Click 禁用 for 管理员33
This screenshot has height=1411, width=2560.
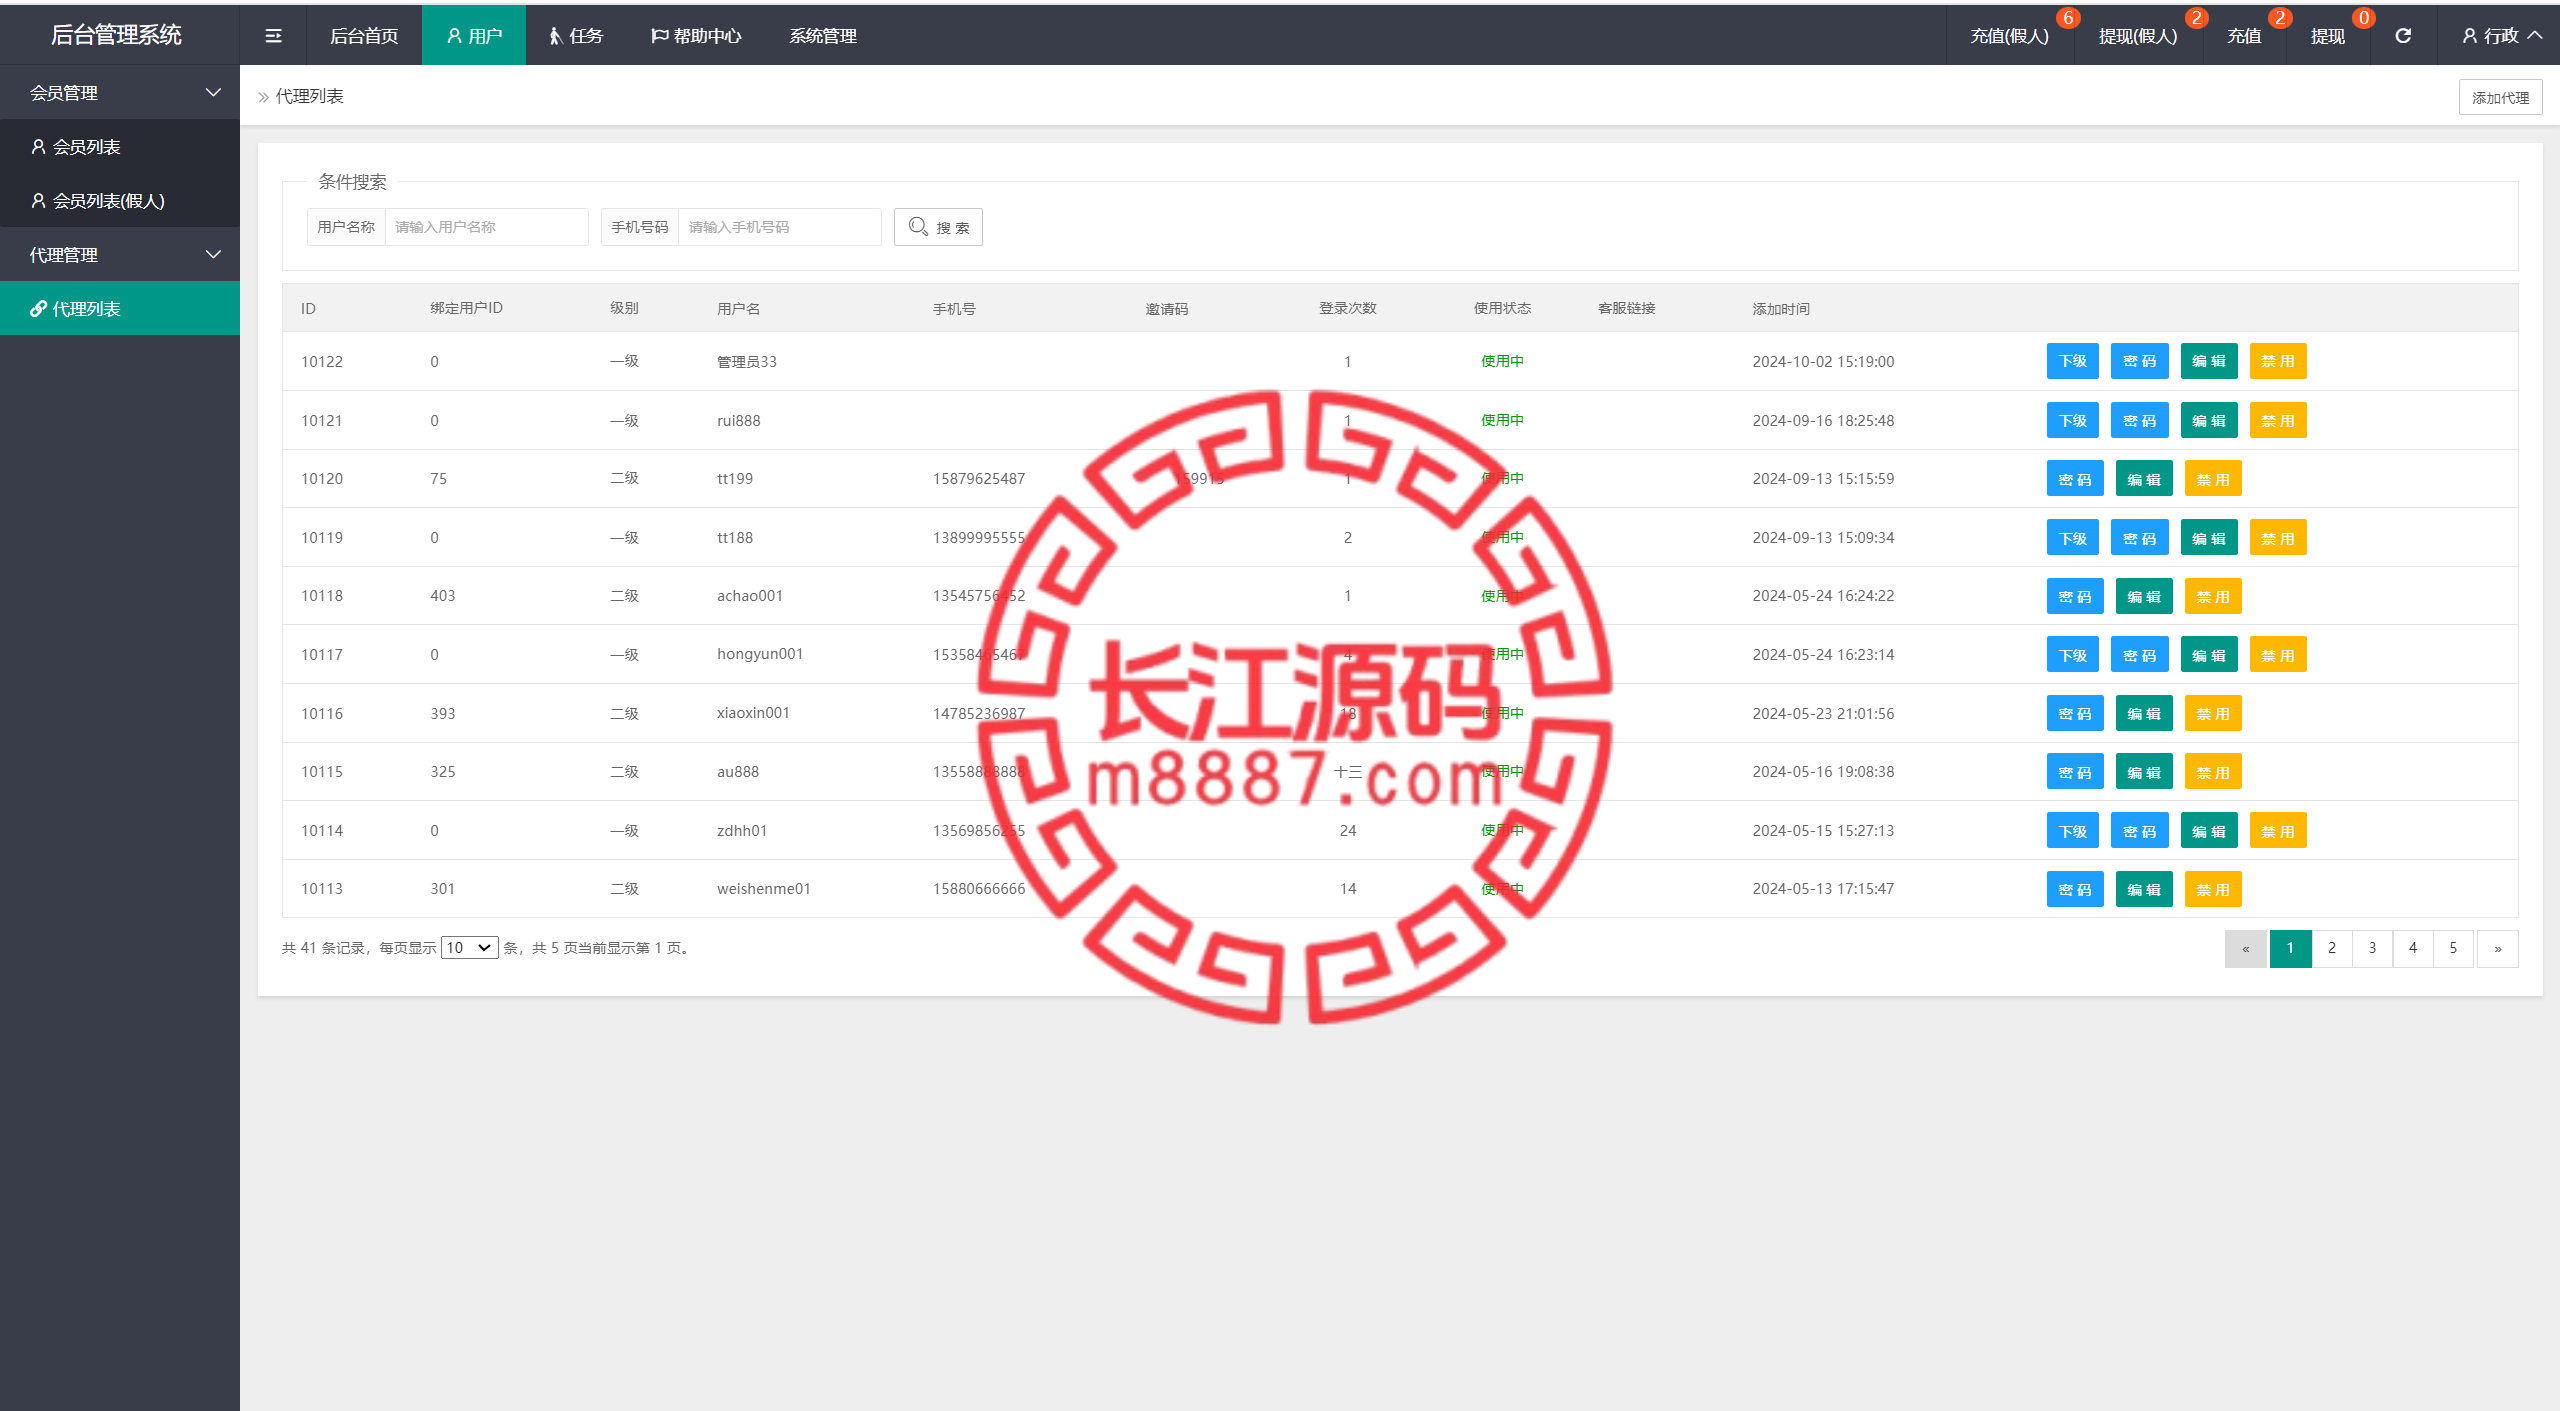2278,361
